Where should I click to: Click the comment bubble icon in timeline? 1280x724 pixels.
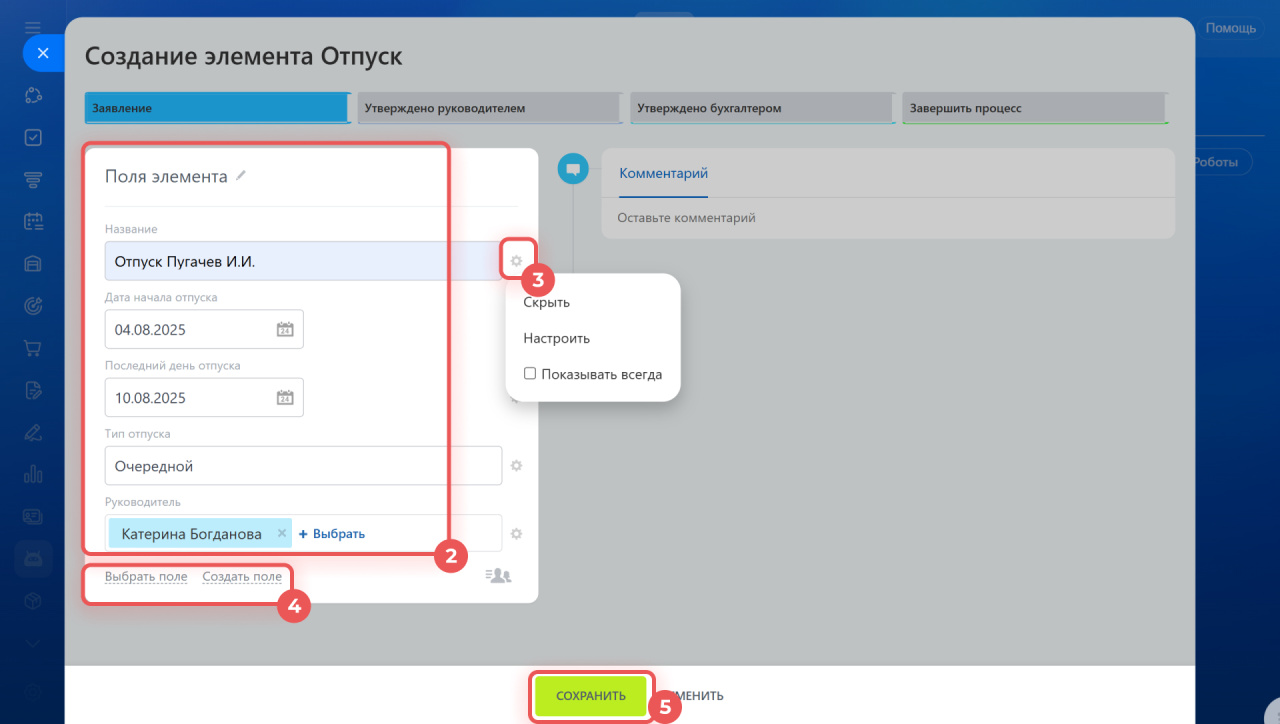tap(573, 170)
